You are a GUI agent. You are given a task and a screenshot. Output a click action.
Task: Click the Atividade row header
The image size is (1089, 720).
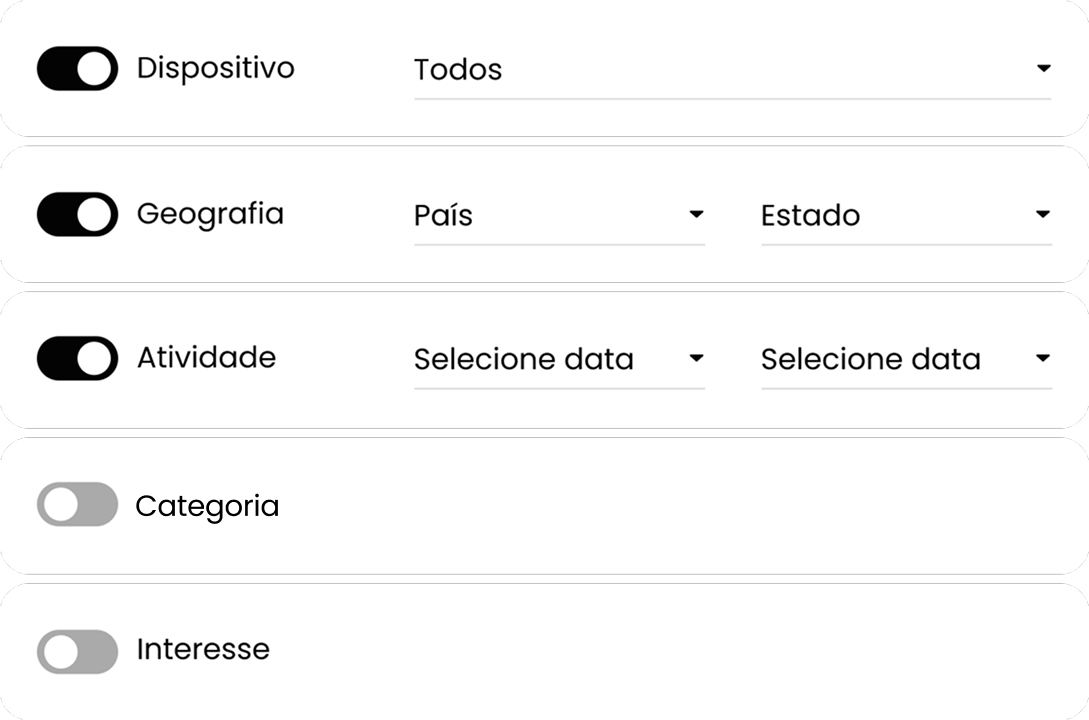pos(205,357)
